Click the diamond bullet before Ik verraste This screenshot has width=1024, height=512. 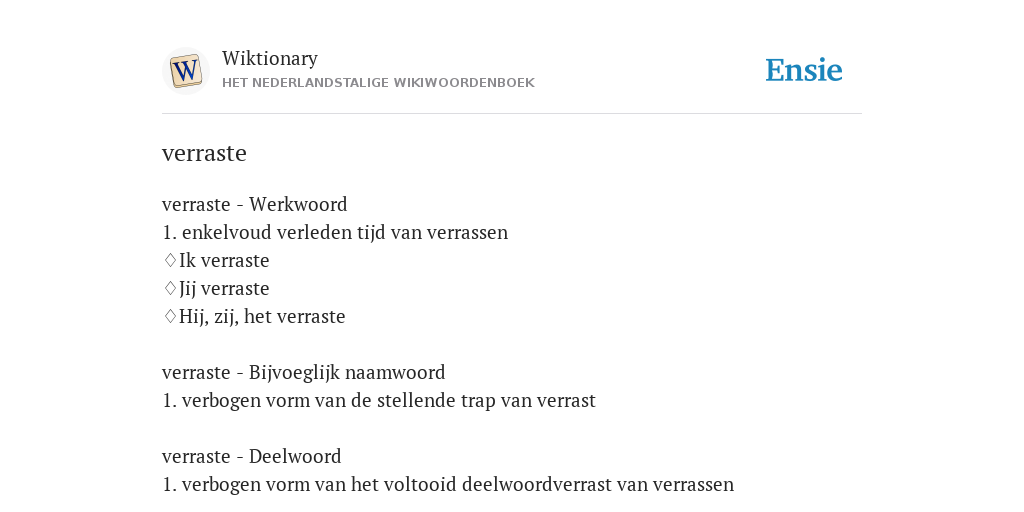tap(170, 261)
